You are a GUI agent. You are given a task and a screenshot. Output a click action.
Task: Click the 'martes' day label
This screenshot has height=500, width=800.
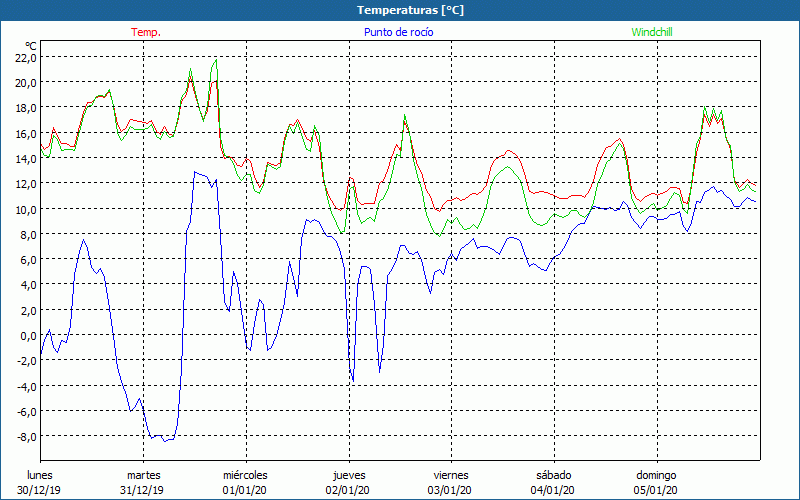click(x=144, y=475)
